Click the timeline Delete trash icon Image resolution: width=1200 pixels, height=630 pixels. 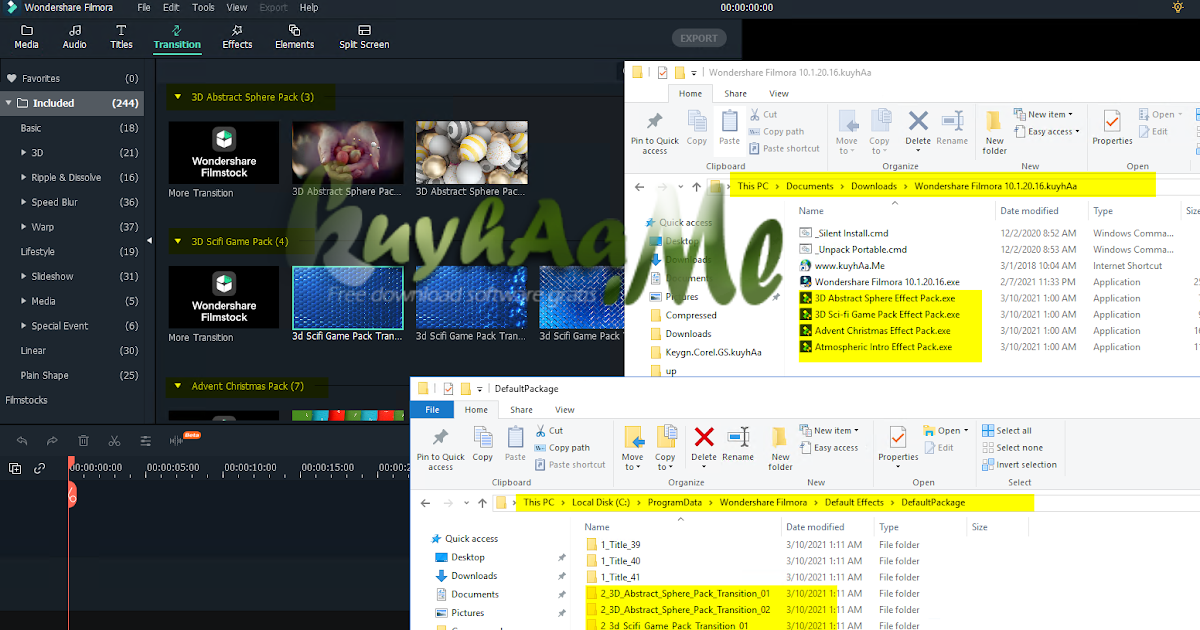click(84, 440)
